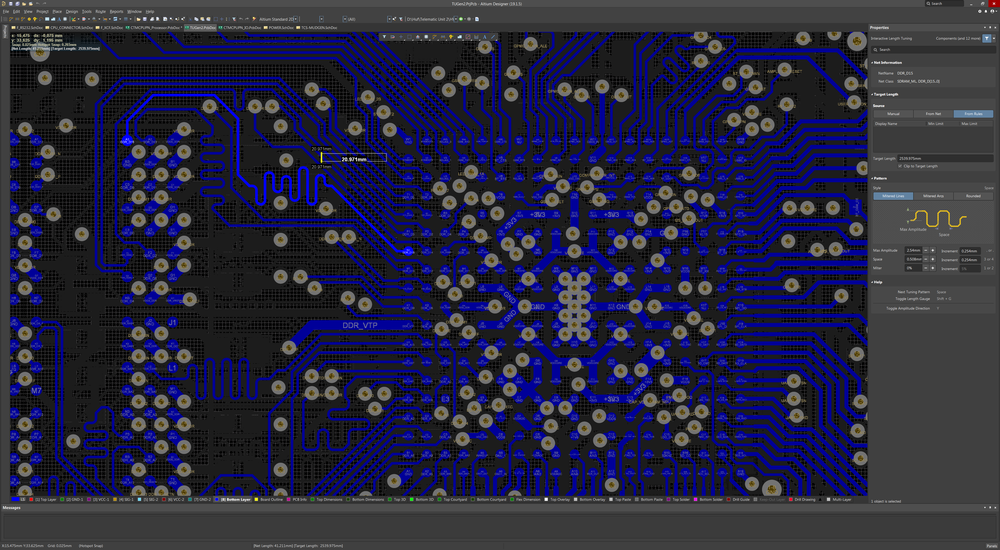Screen dimensions: 1000x550
Task: Pin the Properties panel using pin icon
Action: (987, 28)
